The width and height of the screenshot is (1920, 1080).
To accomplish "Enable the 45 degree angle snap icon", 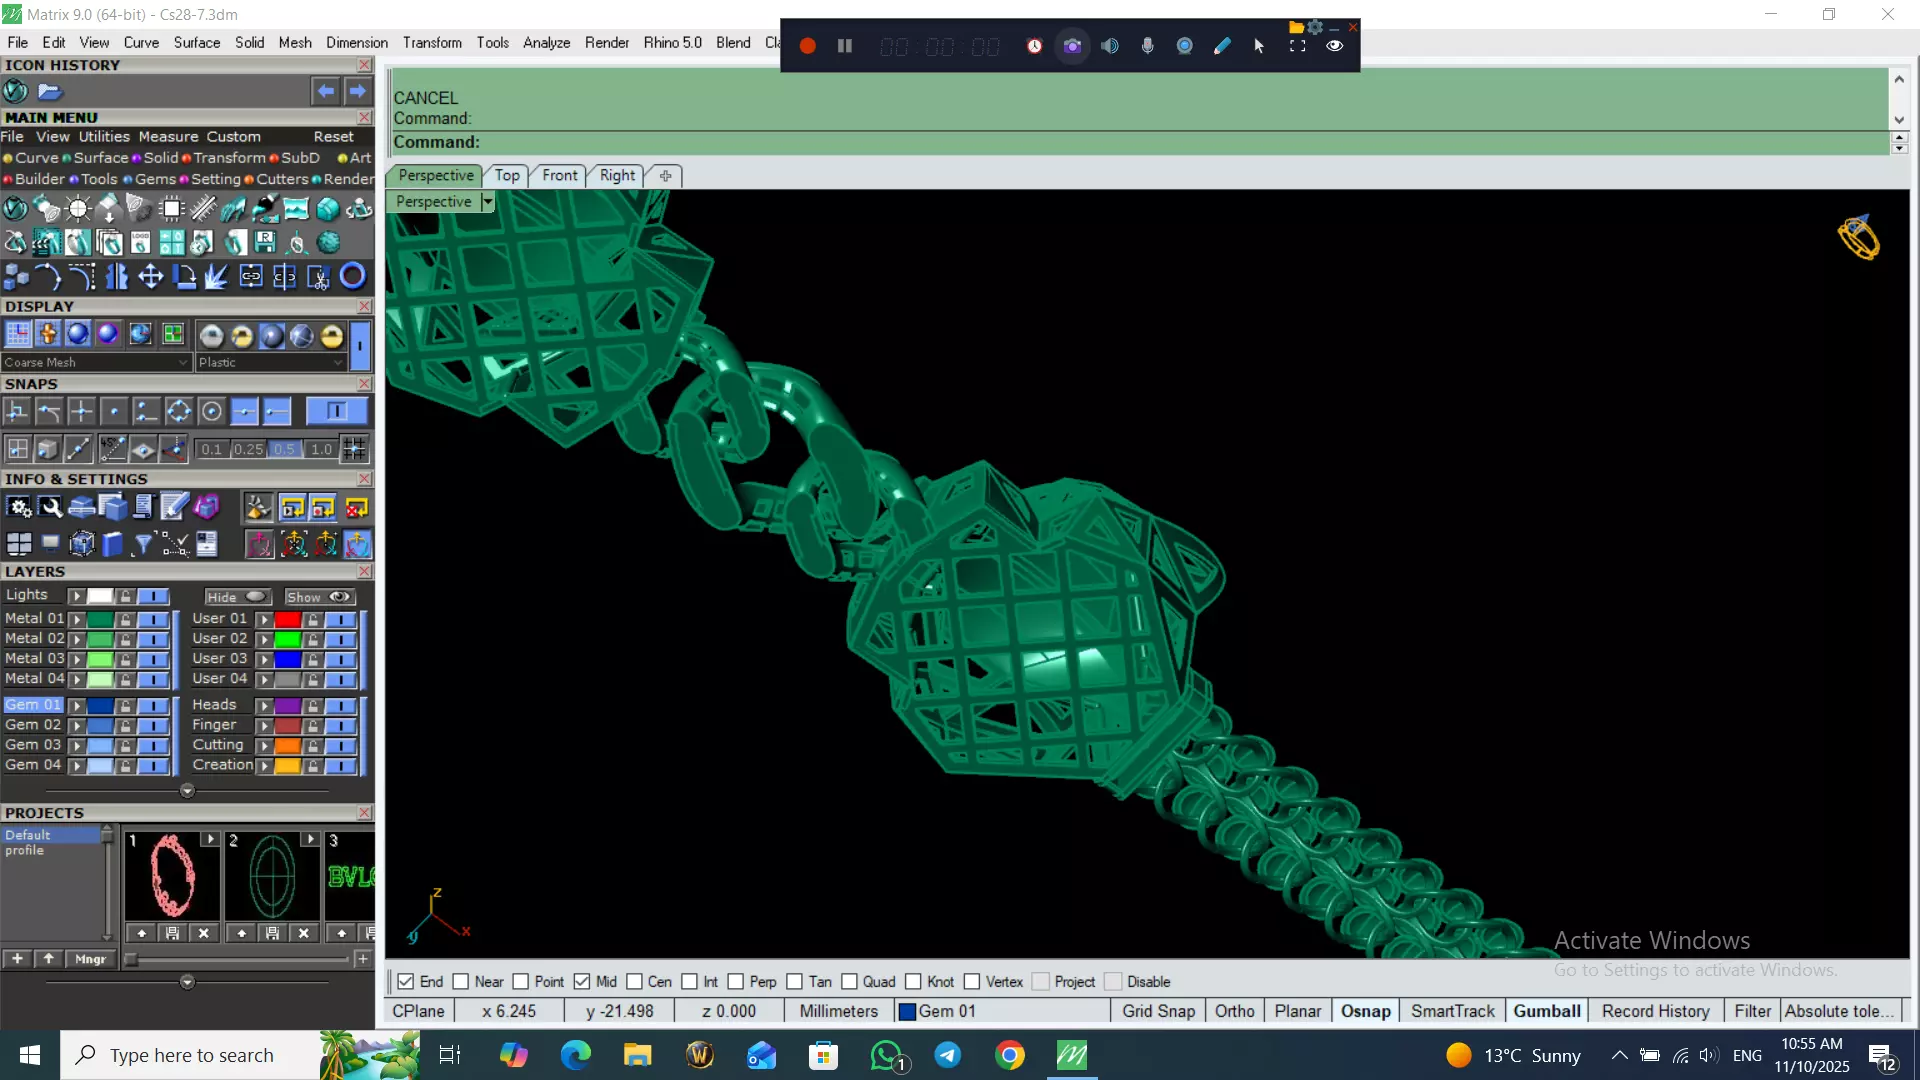I will (112, 449).
